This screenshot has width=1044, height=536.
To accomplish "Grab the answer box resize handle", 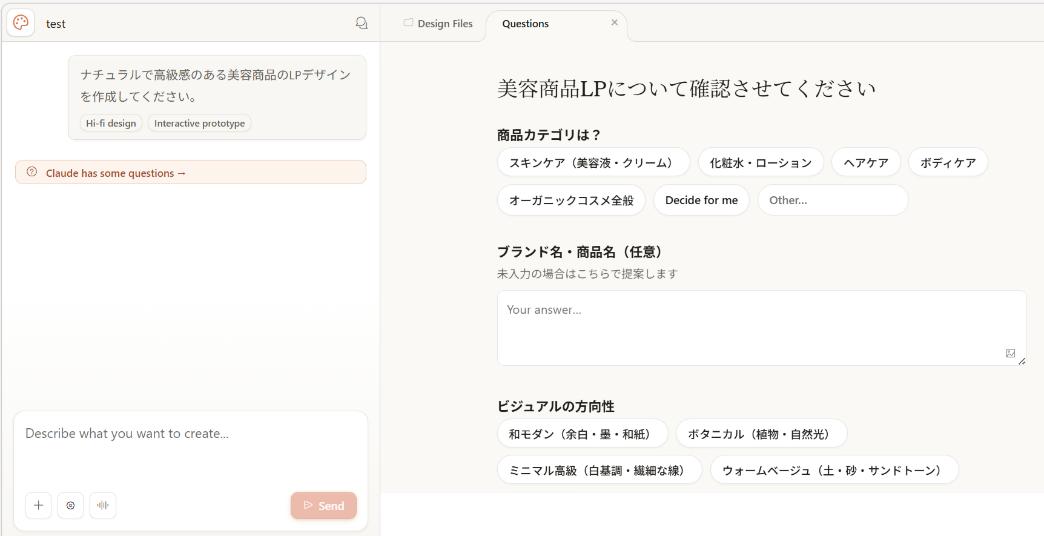I will tap(1021, 360).
